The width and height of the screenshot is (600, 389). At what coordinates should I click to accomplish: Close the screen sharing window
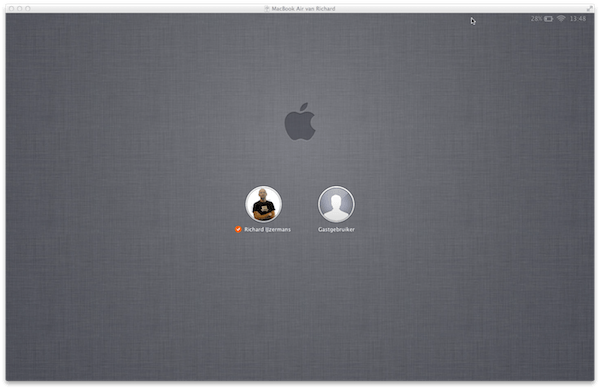11,8
